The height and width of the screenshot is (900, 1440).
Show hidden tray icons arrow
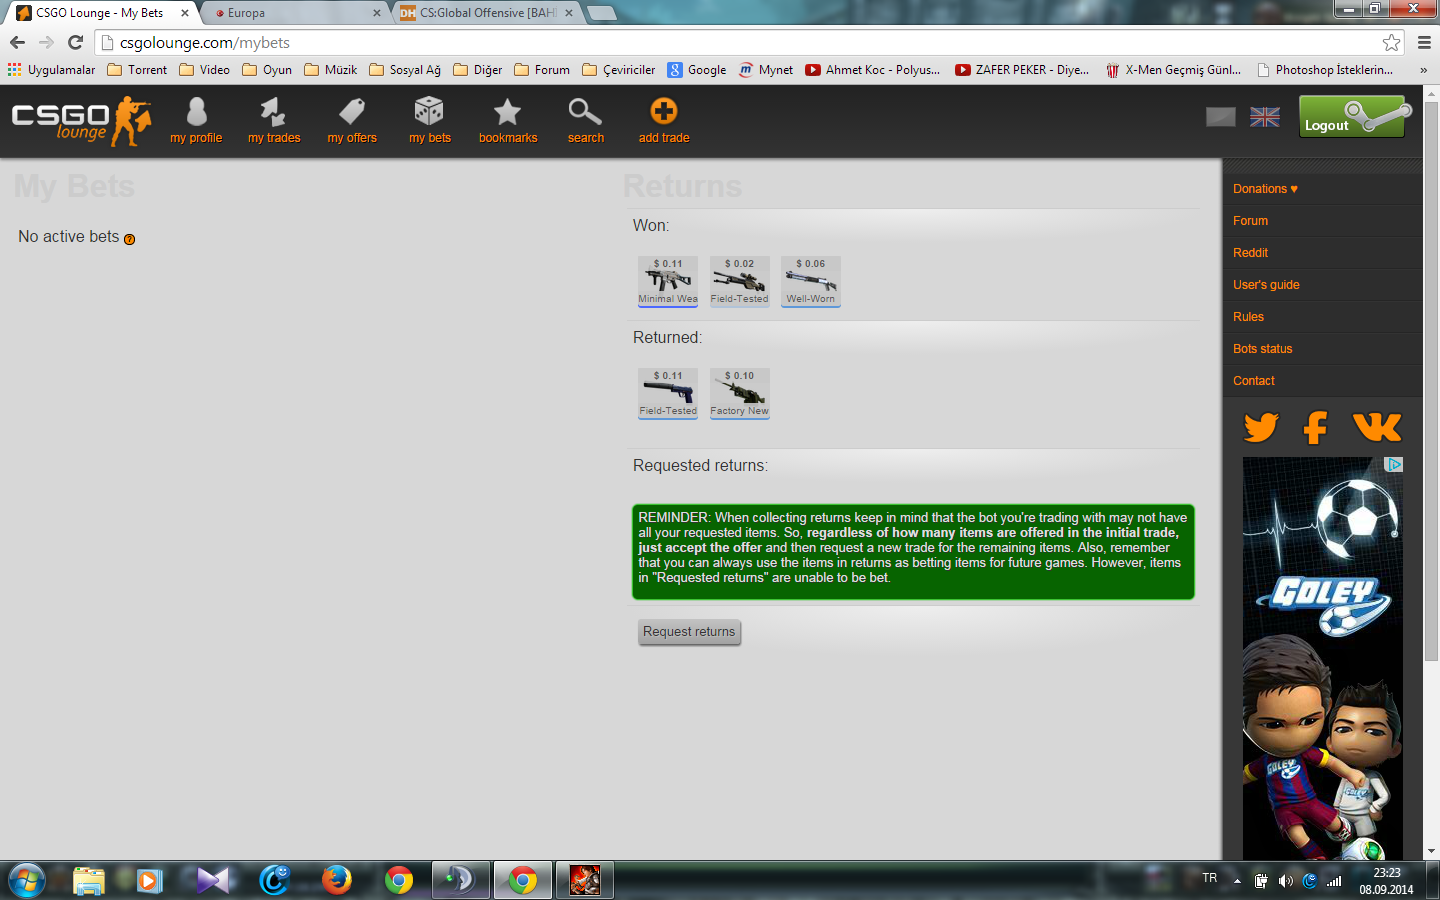[x=1237, y=881]
